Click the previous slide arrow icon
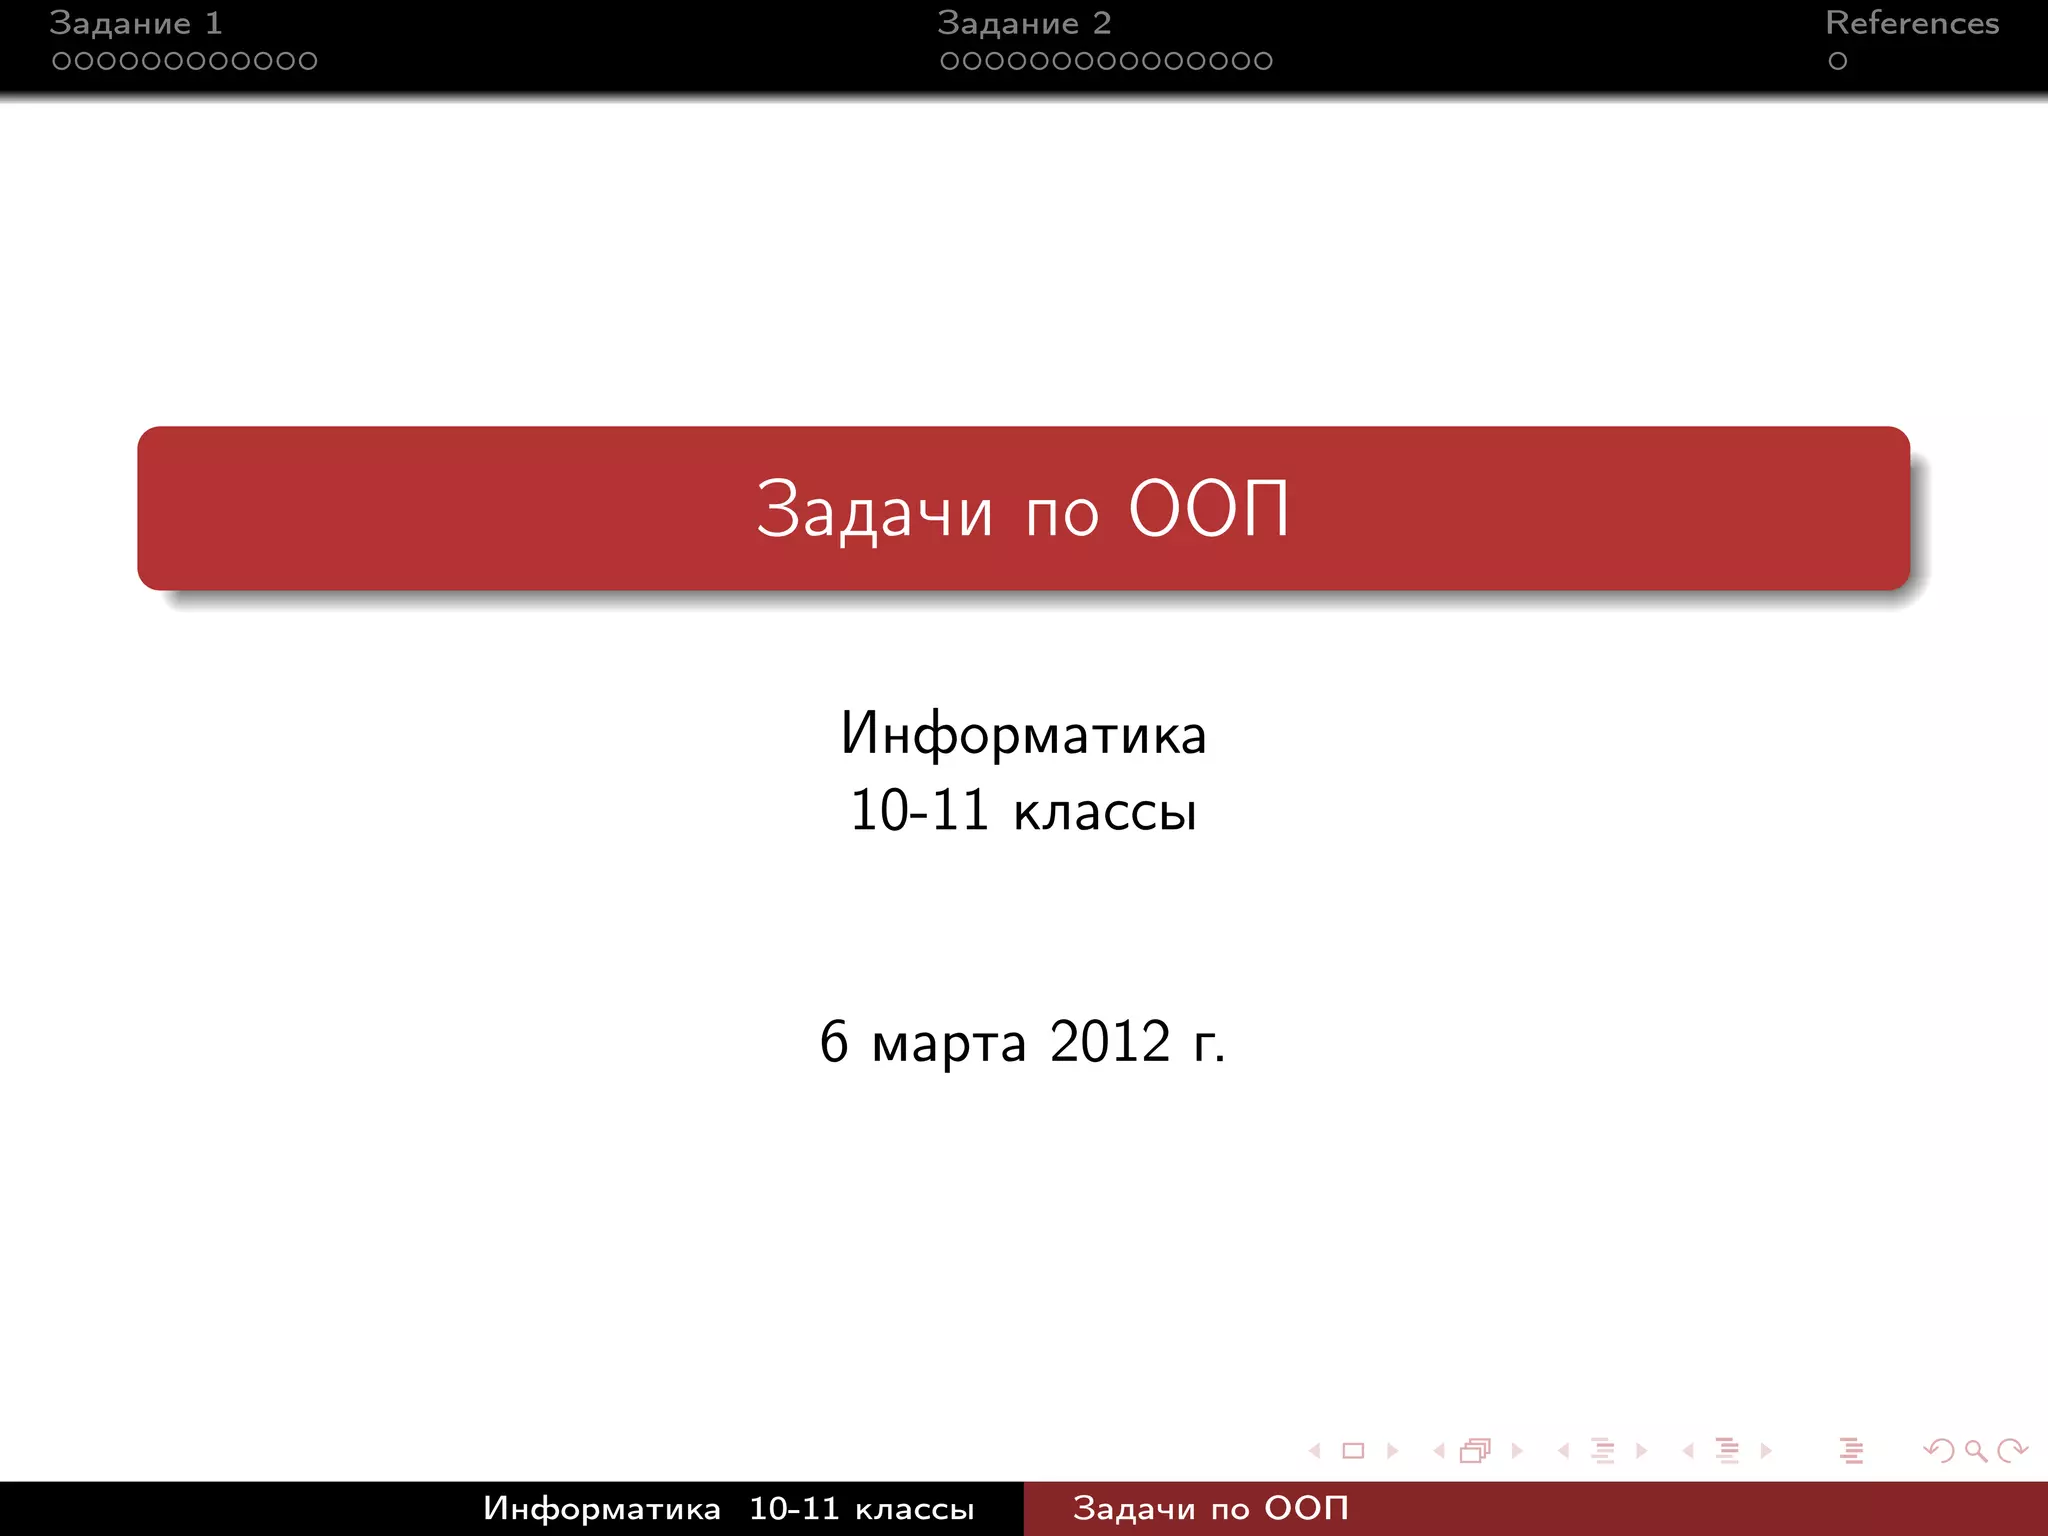The image size is (2048, 1536). 1315,1451
